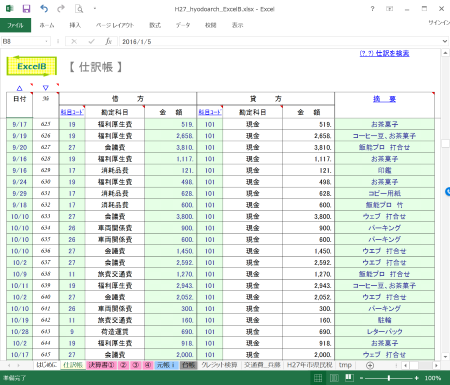Screen dimensions: 450x385
Task: Click the 100% zoom level
Action: click(x=433, y=378)
